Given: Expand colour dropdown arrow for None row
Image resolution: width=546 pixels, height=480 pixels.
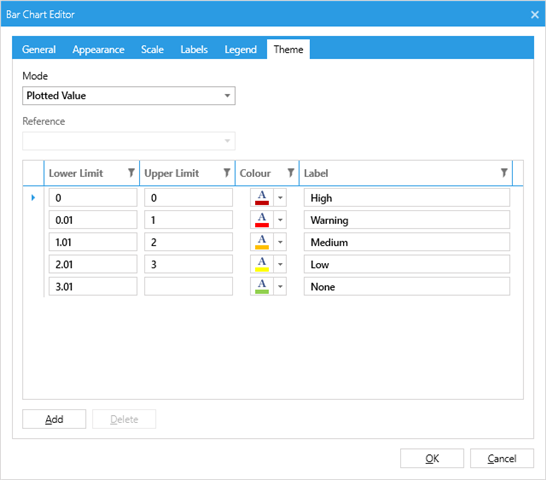Looking at the screenshot, I should pos(280,287).
